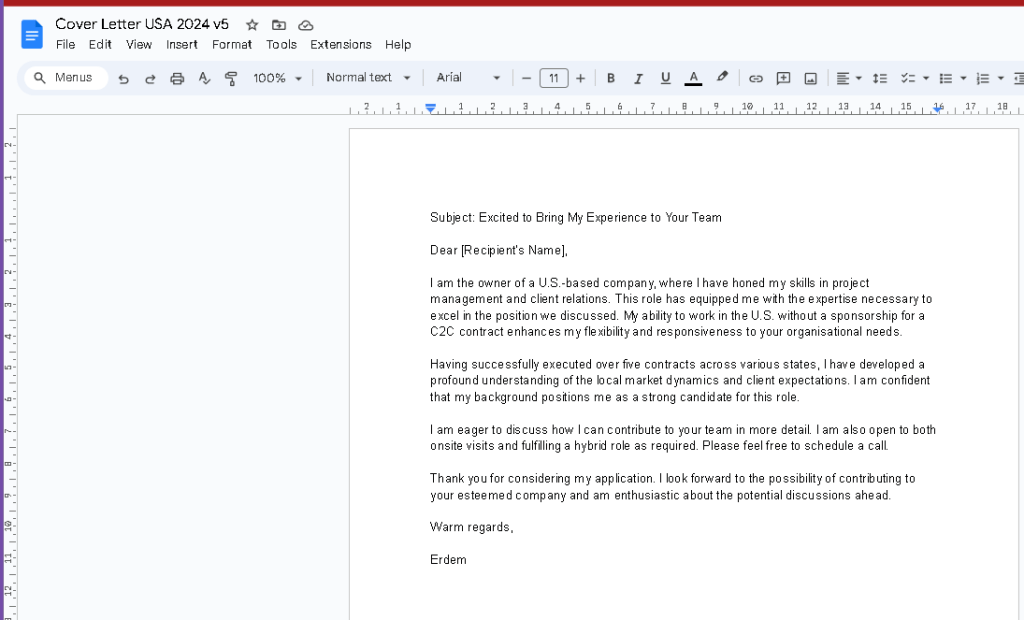
Task: Add a comment using toolbar icon
Action: 783,78
